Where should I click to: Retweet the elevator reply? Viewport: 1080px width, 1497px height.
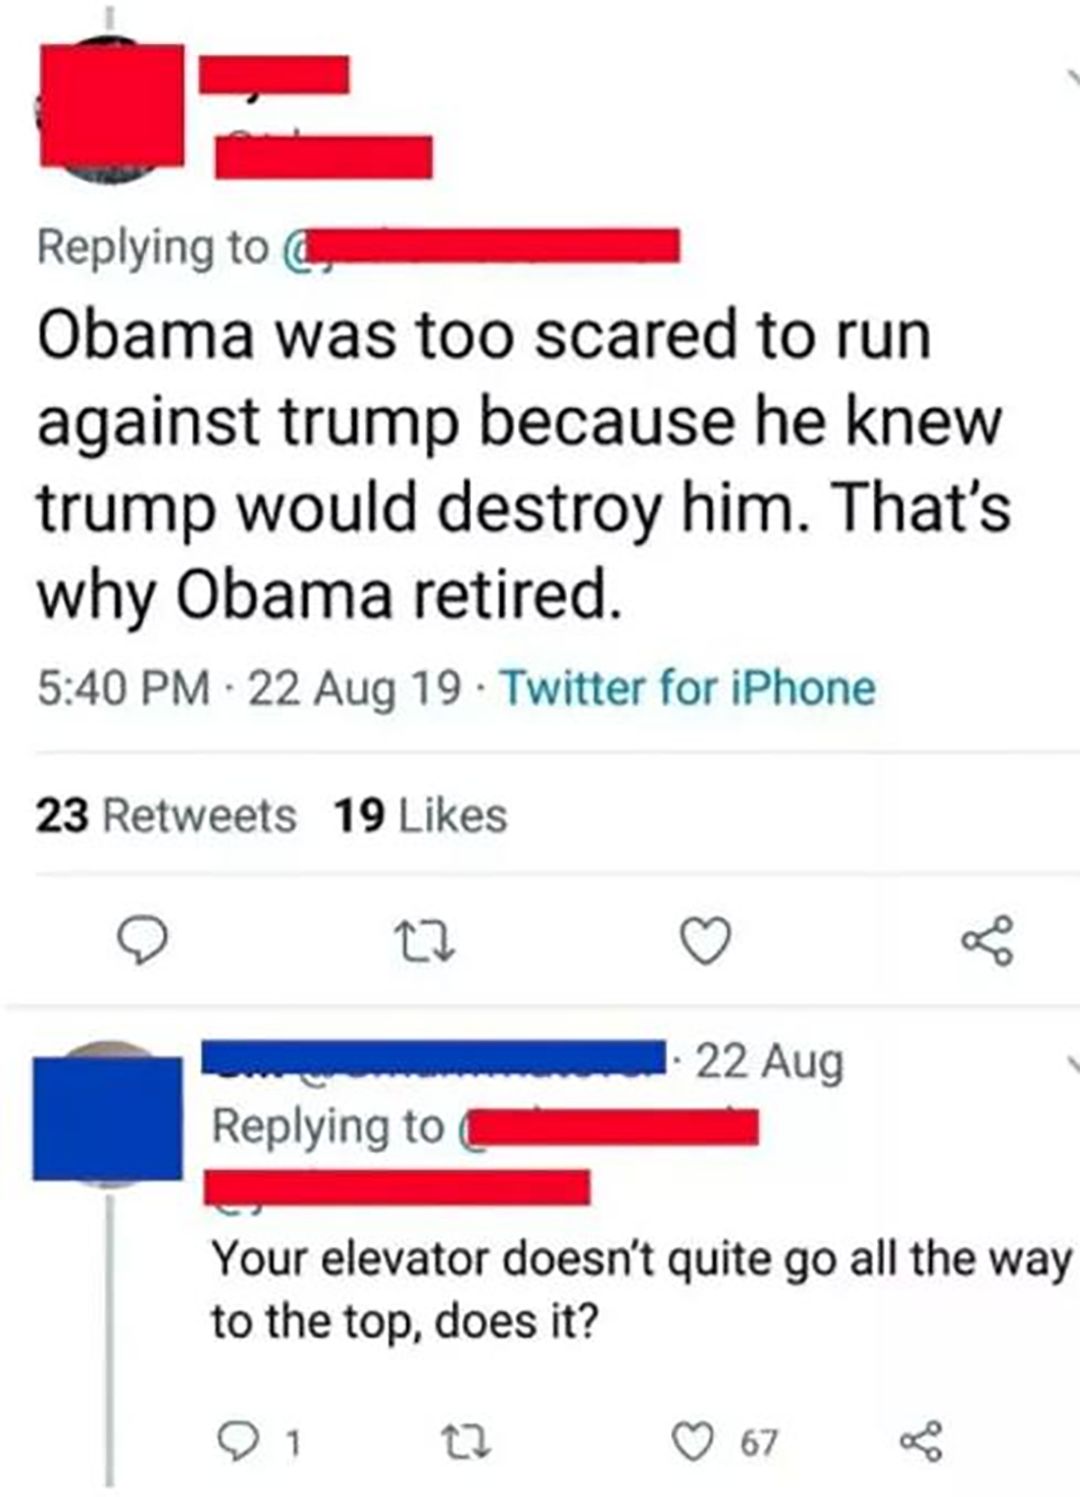coord(461,1442)
